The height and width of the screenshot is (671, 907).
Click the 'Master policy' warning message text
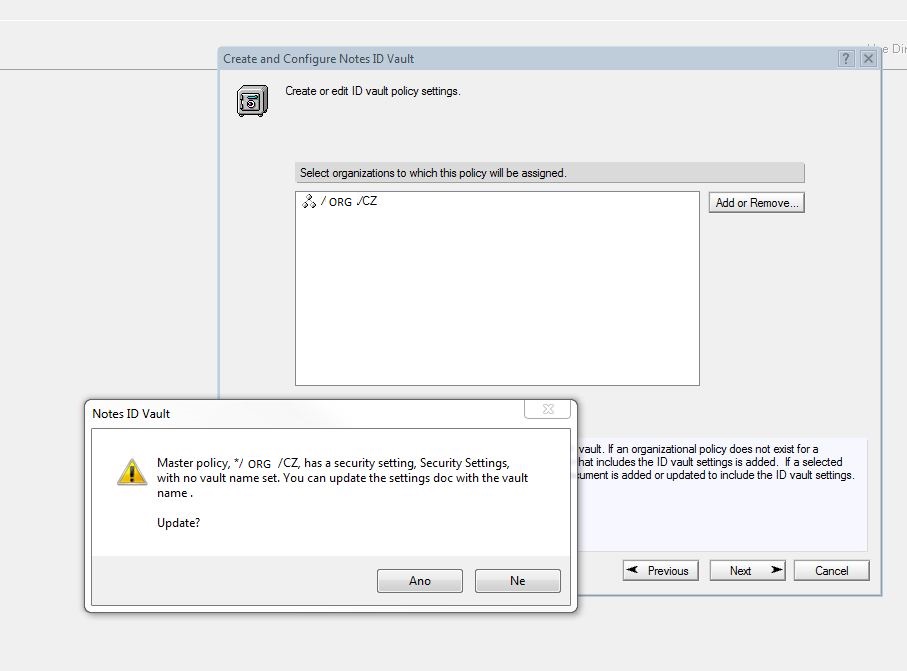[342, 478]
